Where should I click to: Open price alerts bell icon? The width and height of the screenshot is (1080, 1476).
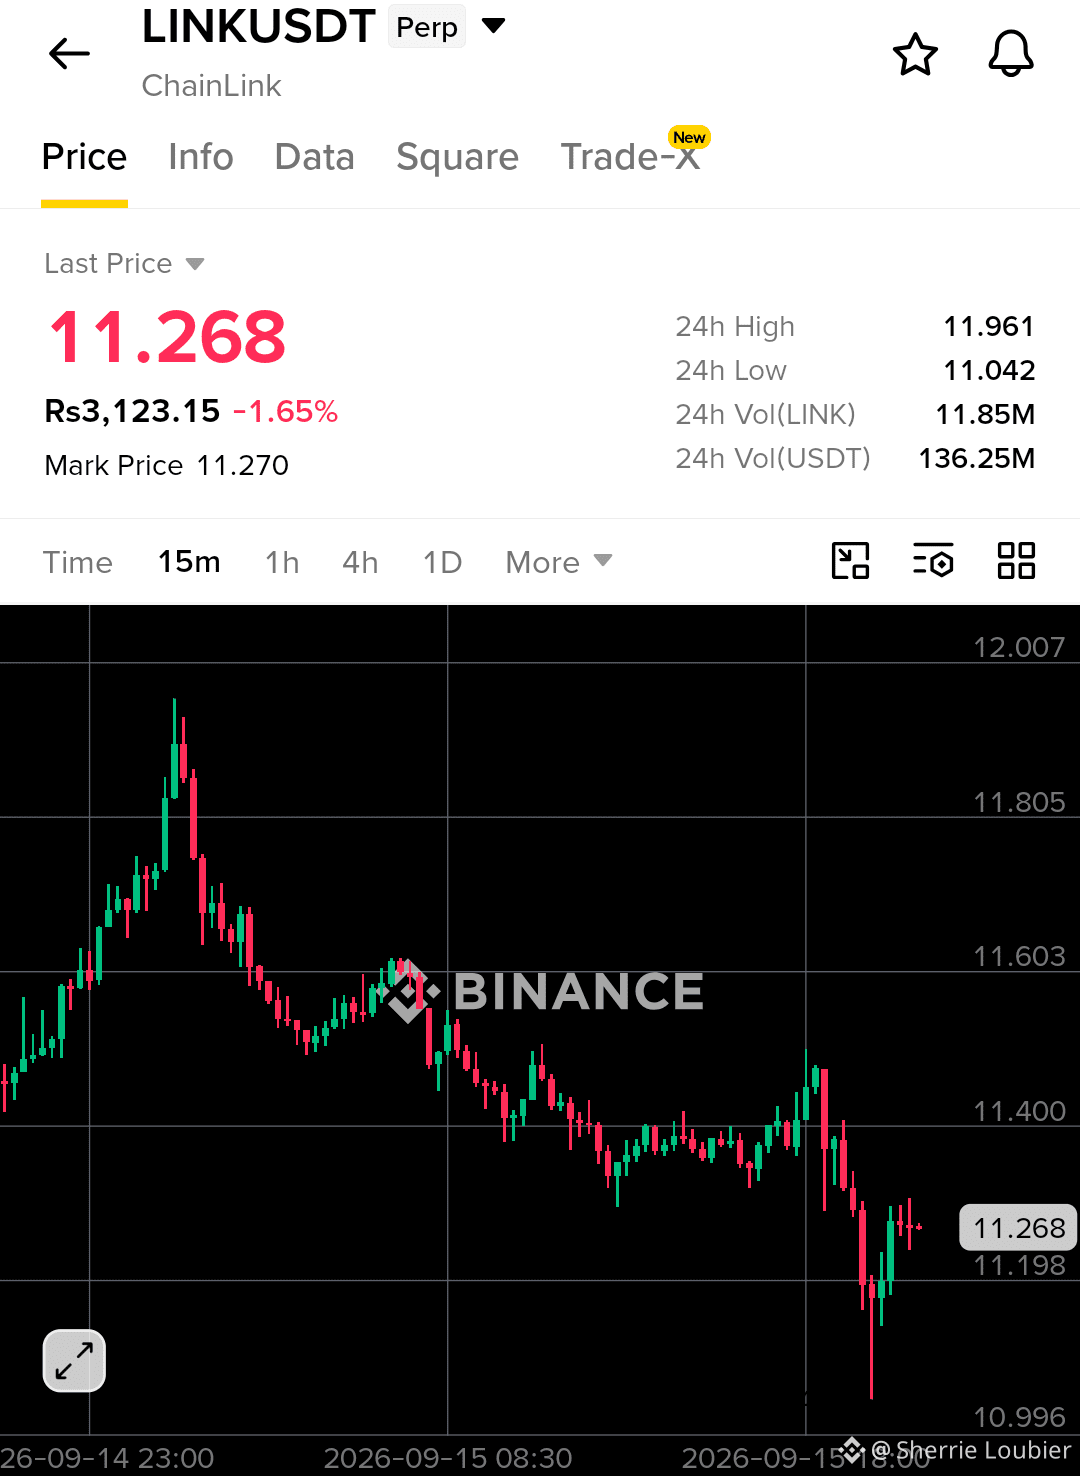pos(1011,53)
